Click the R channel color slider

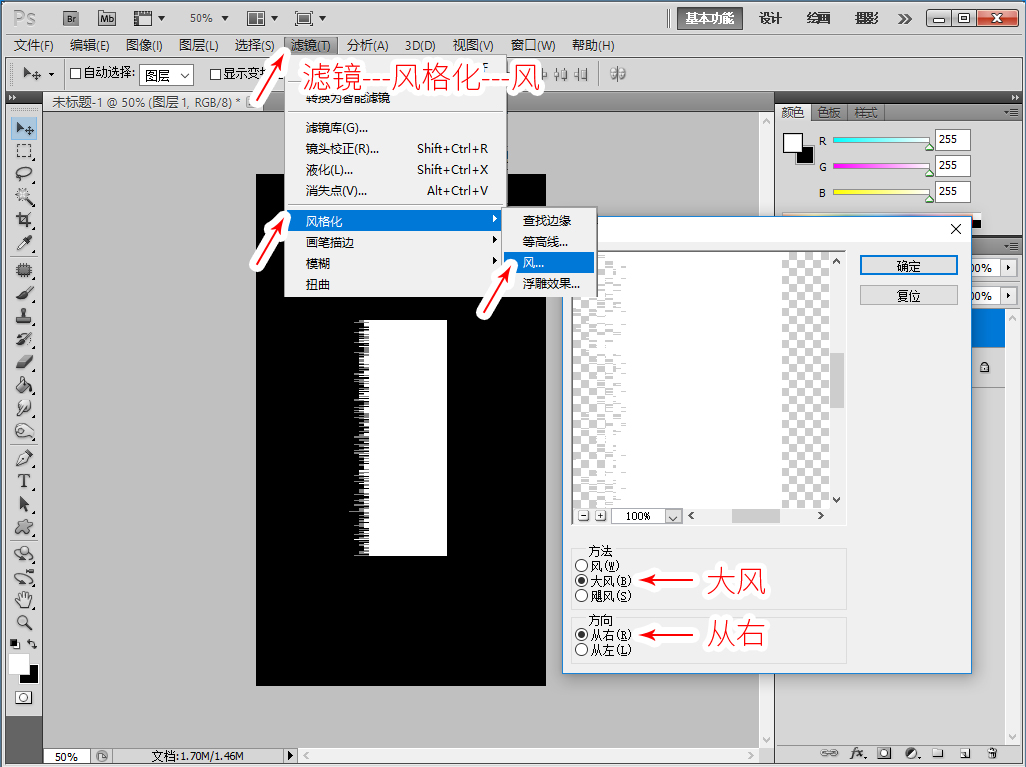click(881, 141)
